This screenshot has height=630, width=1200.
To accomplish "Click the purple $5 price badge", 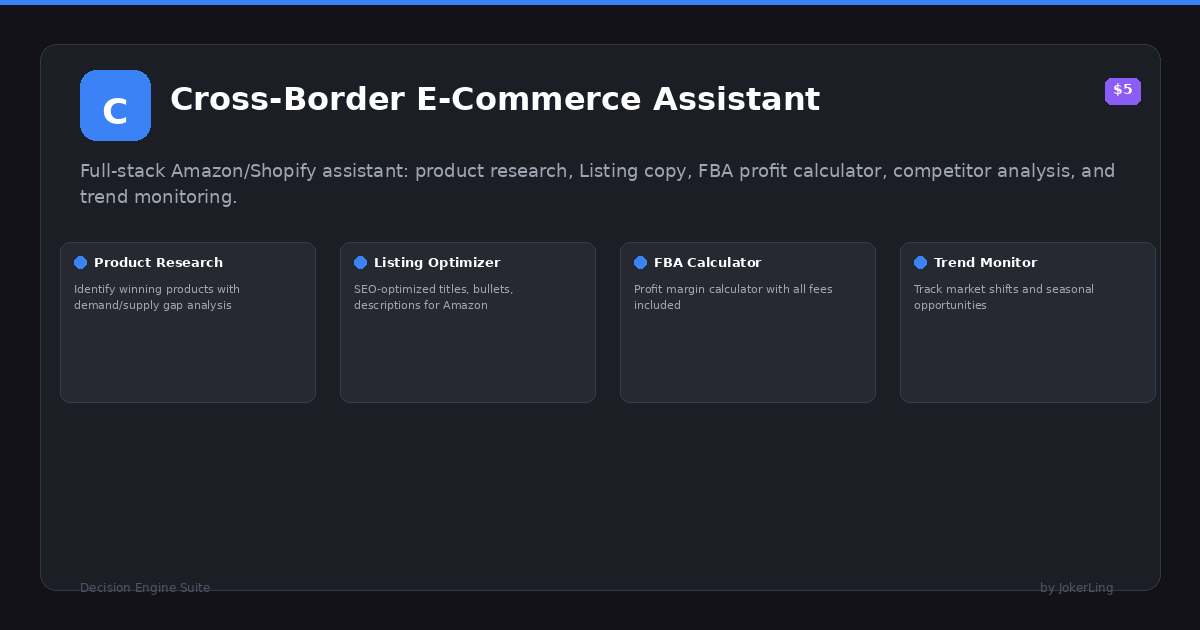I will (1123, 91).
